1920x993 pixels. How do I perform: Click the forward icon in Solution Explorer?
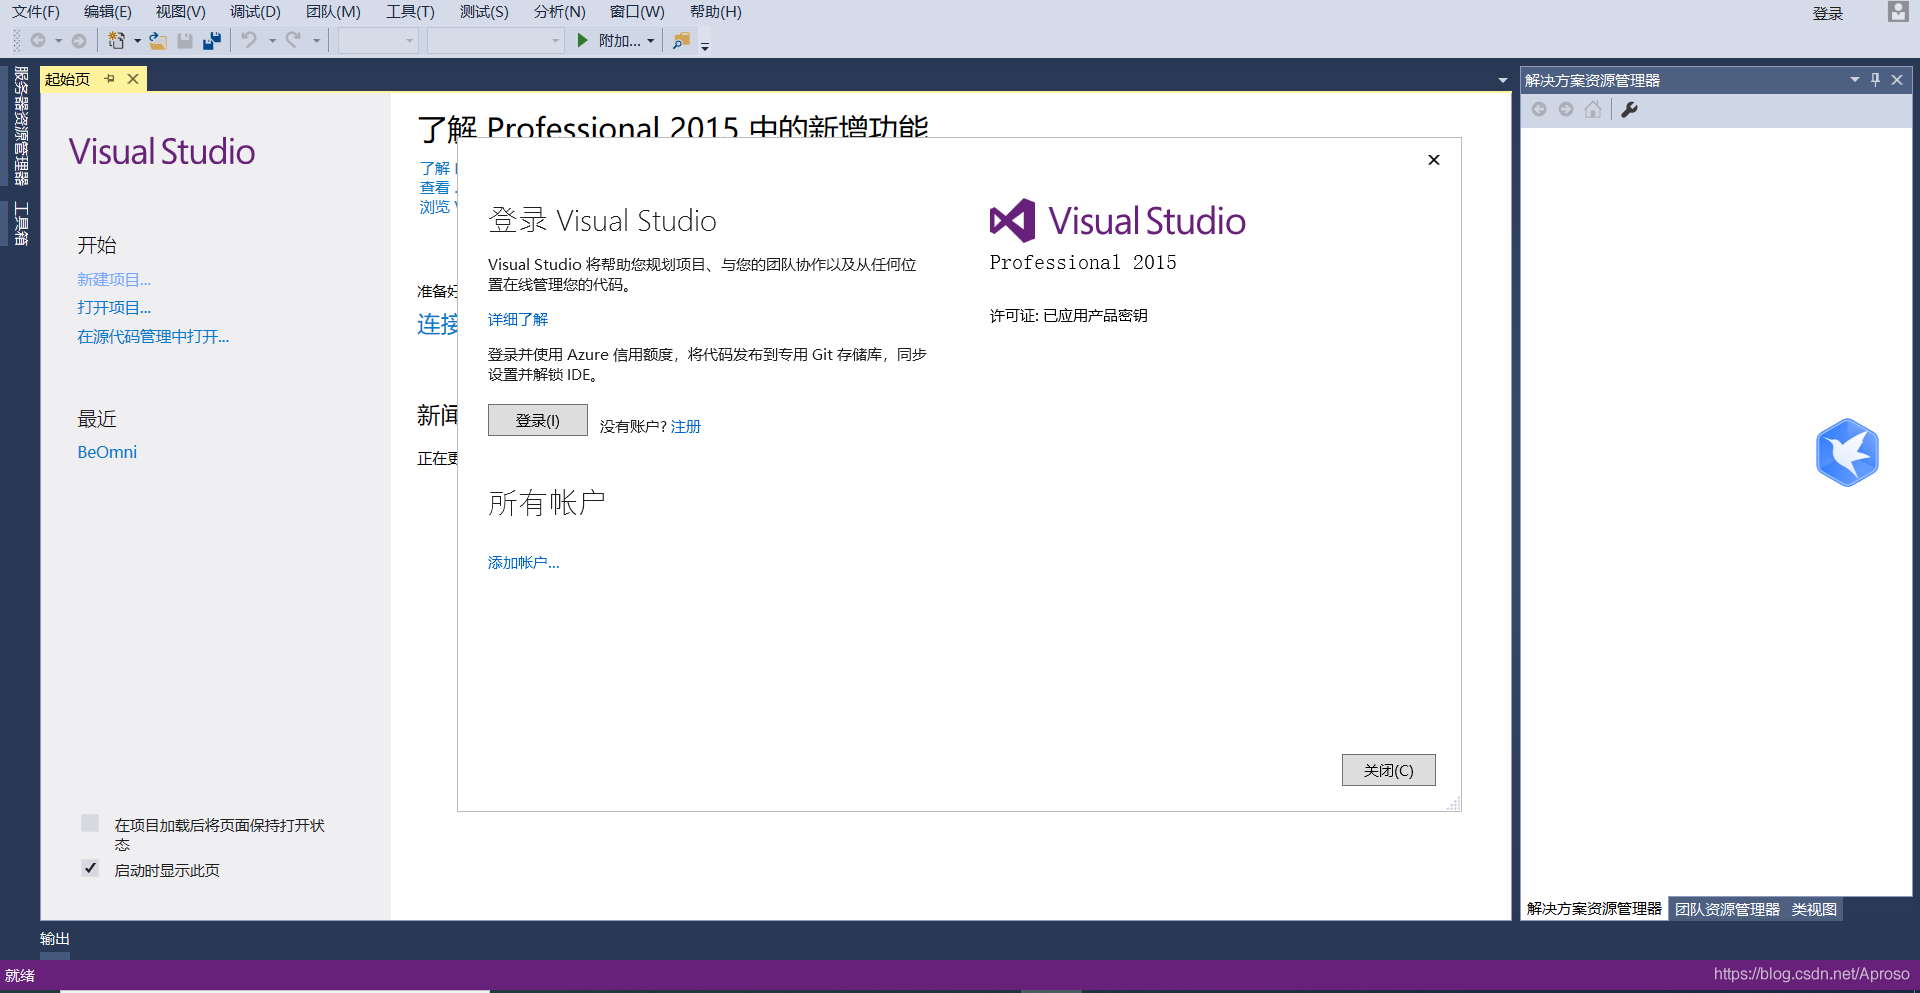pyautogui.click(x=1566, y=110)
